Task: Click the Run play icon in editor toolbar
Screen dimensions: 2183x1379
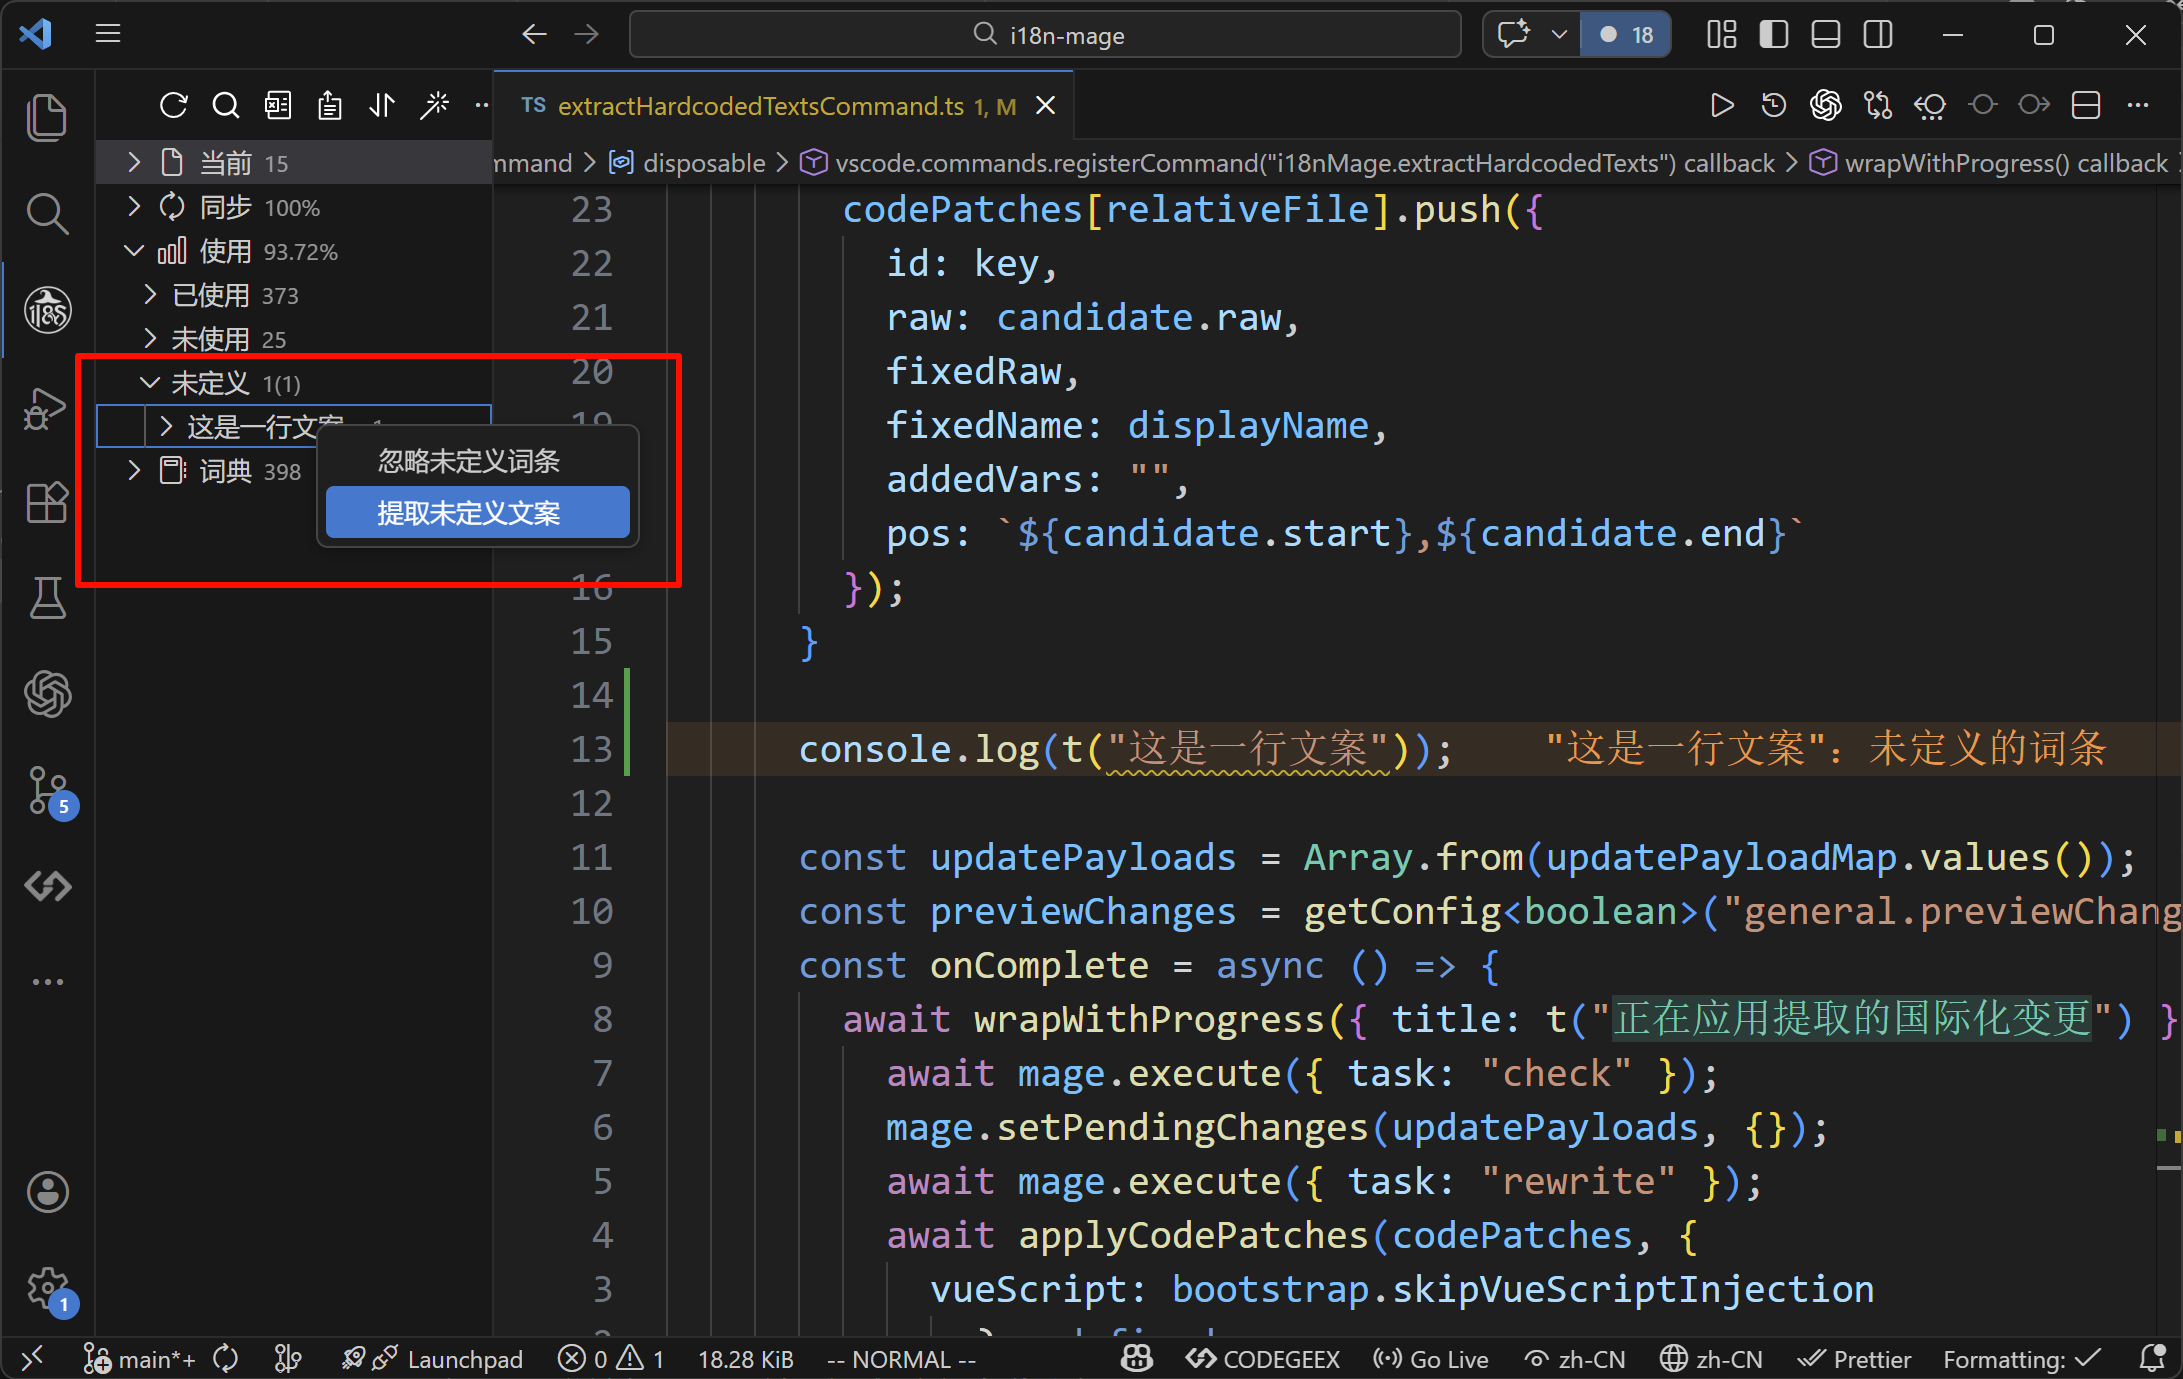Action: pyautogui.click(x=1721, y=105)
